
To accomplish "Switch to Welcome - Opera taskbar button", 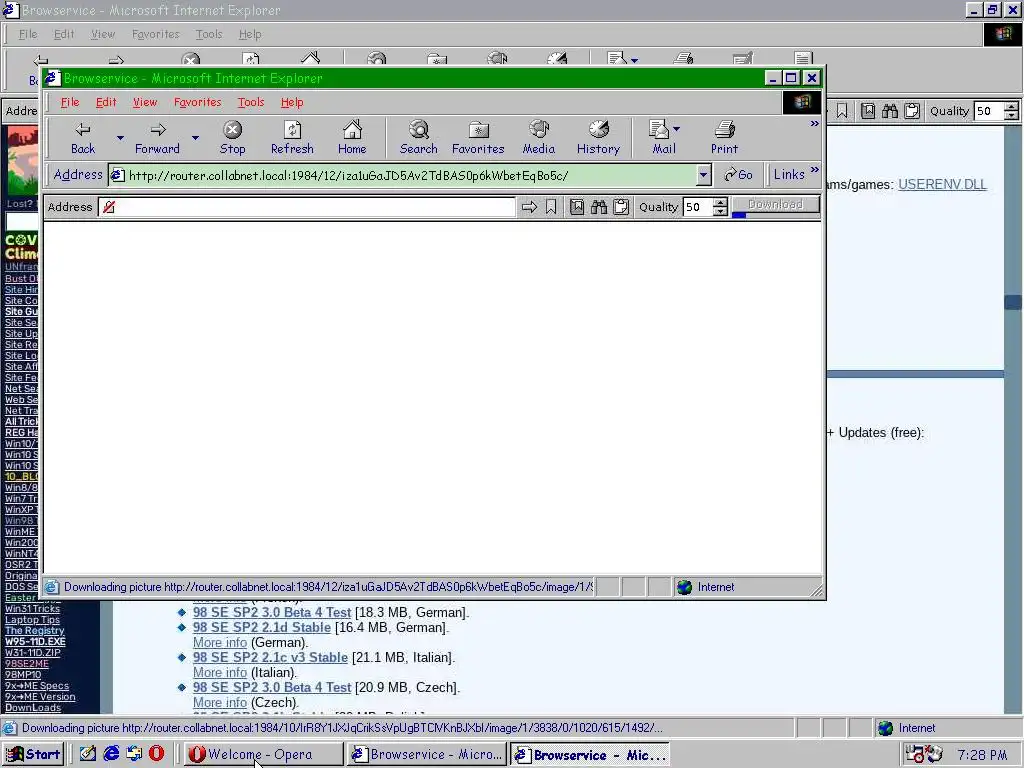I will [263, 754].
